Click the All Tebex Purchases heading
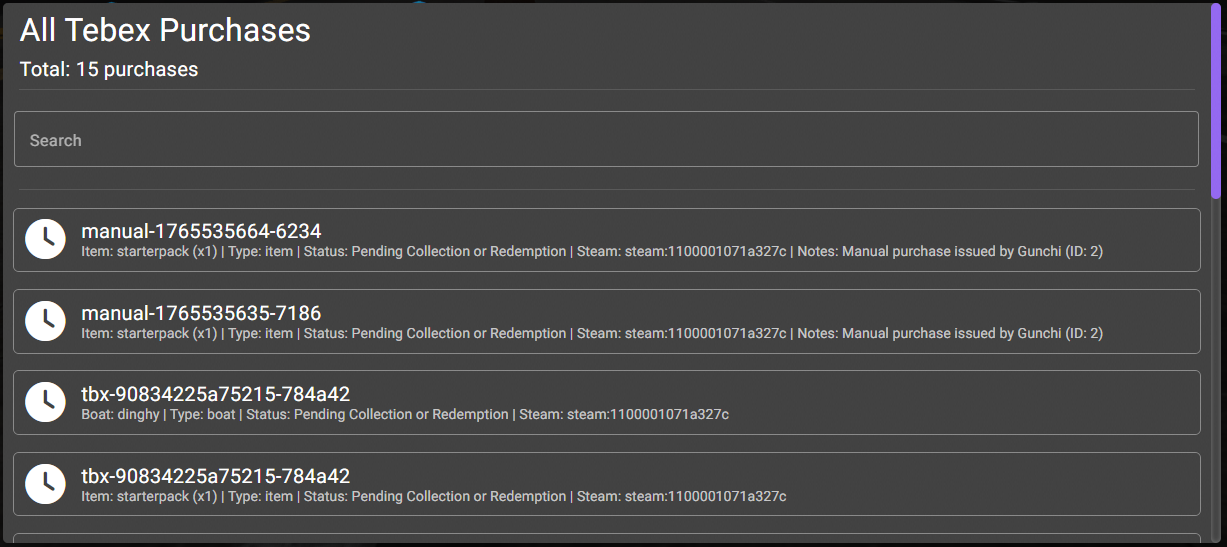Screen dimensions: 1227x547 (165, 31)
